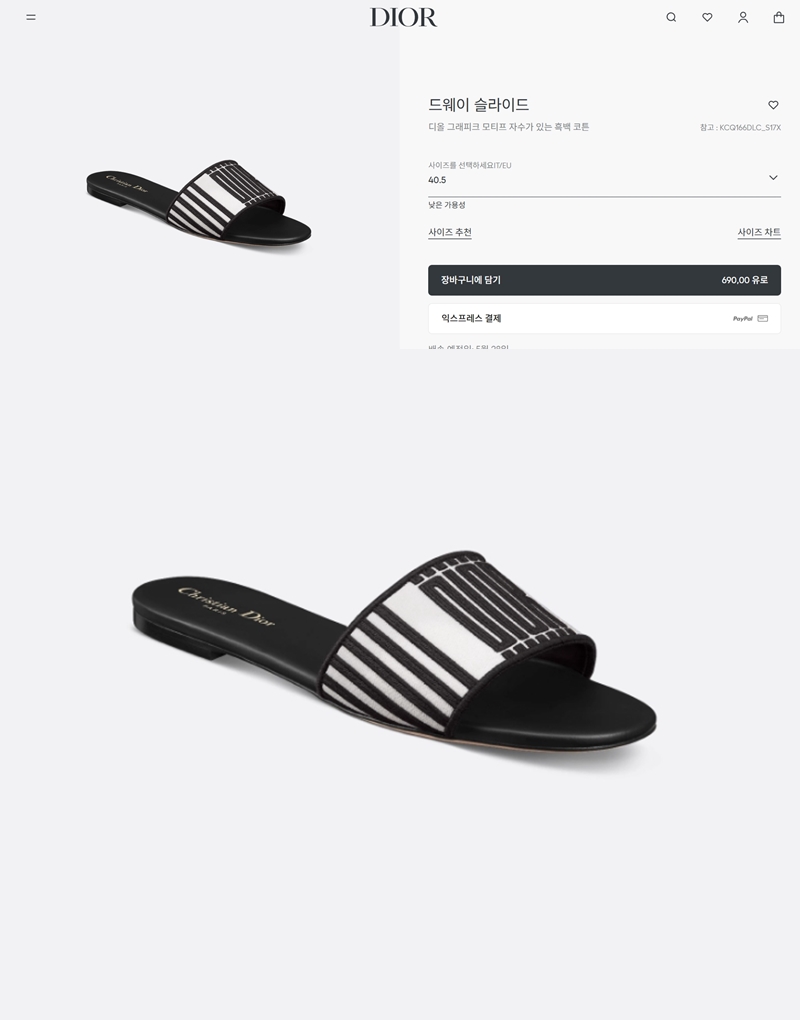This screenshot has width=800, height=1020.
Task: Select the small slide sandal image
Action: point(199,202)
